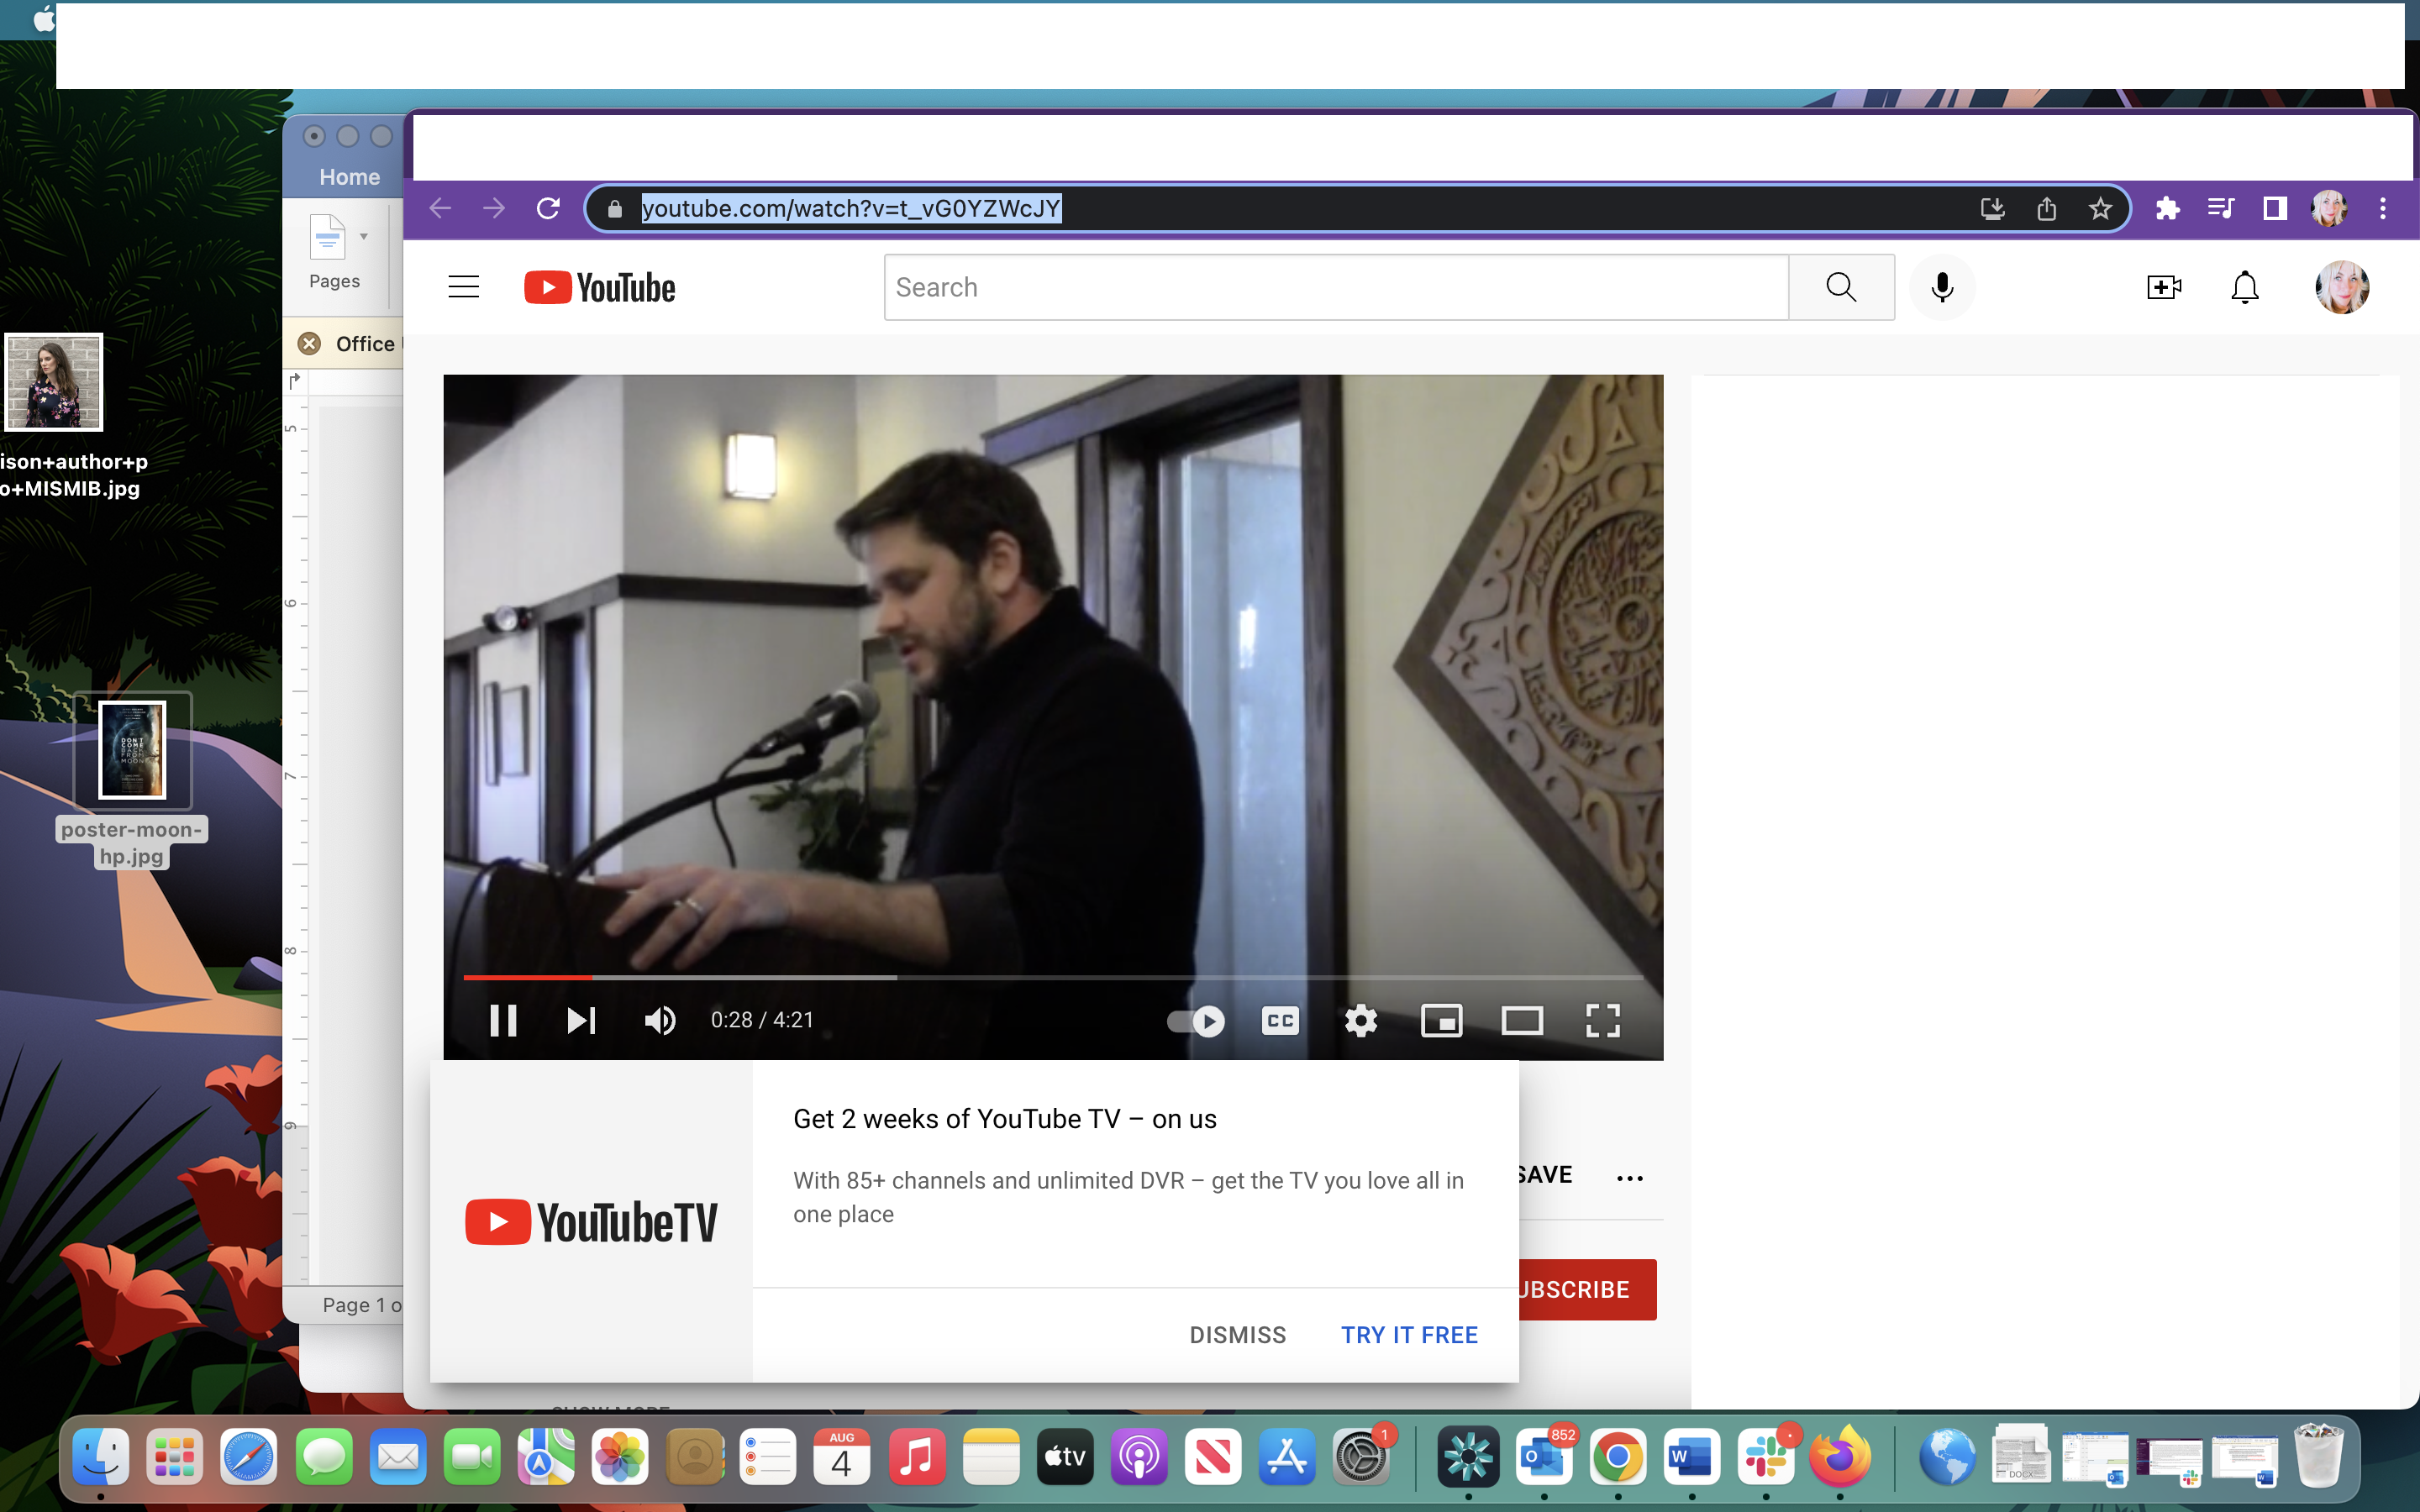Toggle the autoplay switch
The image size is (2420, 1512).
pyautogui.click(x=1196, y=1020)
